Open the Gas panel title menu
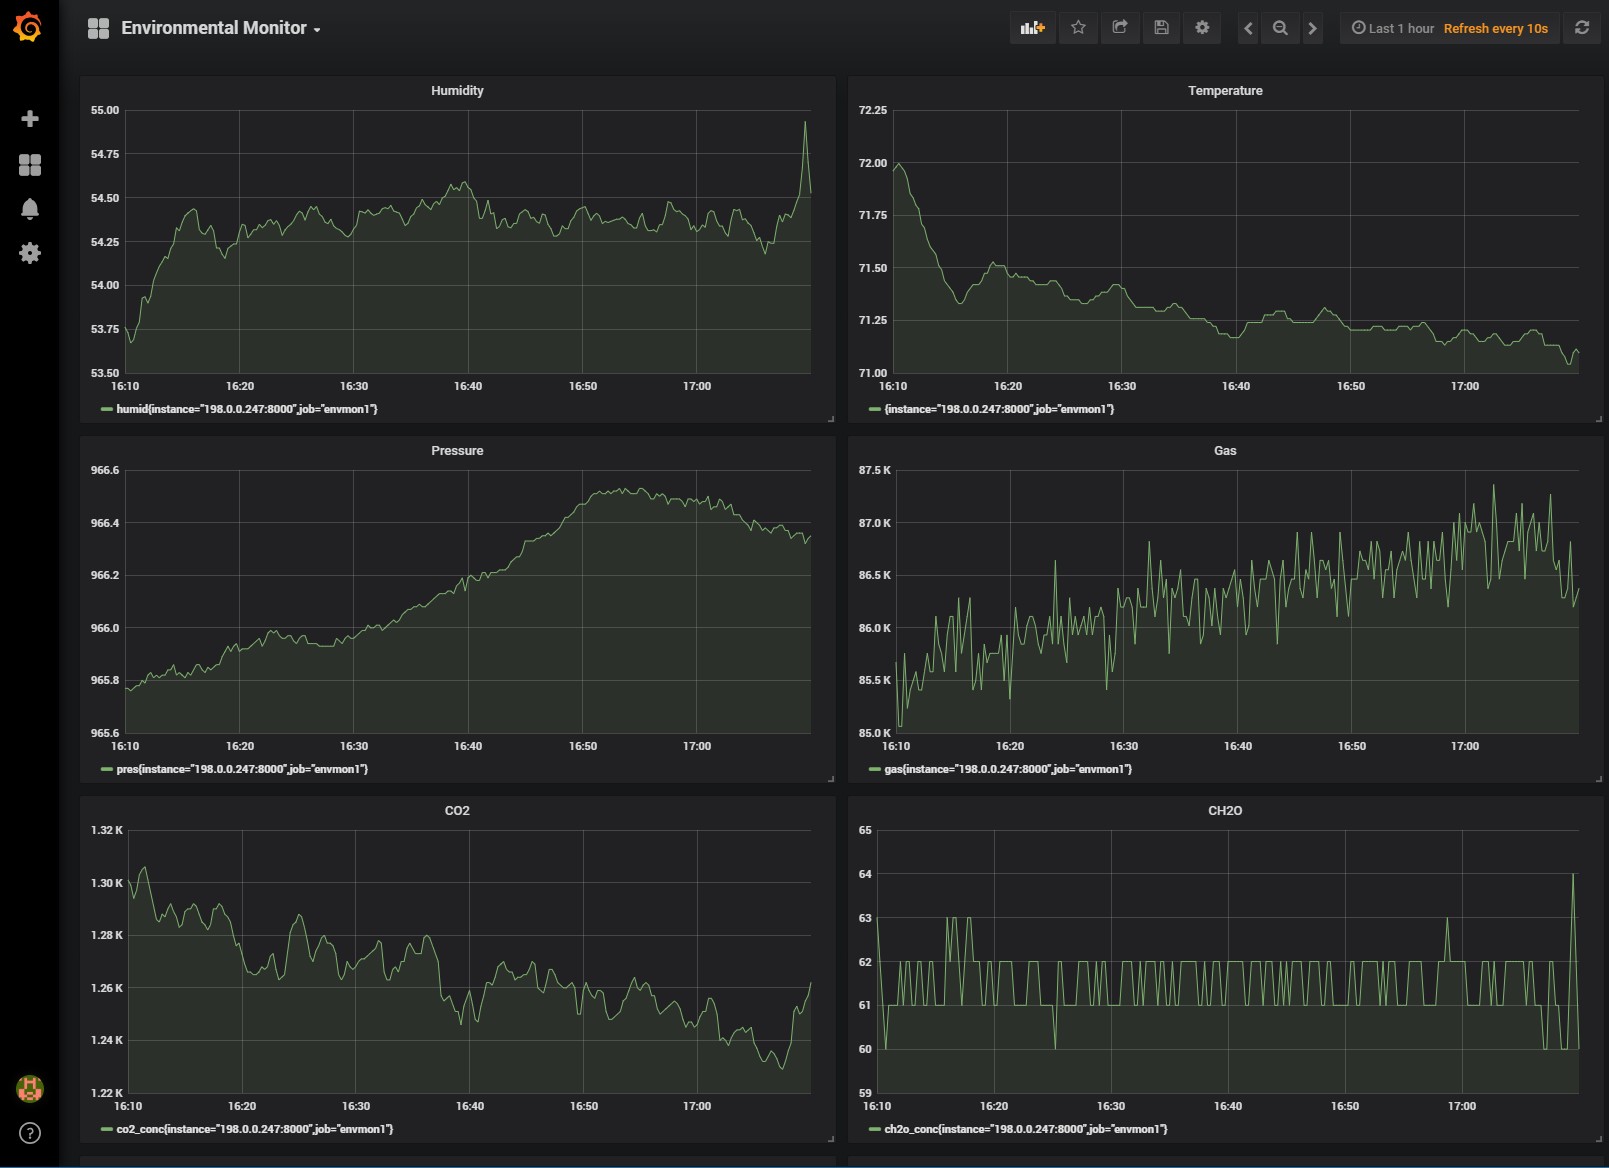 pyautogui.click(x=1225, y=450)
